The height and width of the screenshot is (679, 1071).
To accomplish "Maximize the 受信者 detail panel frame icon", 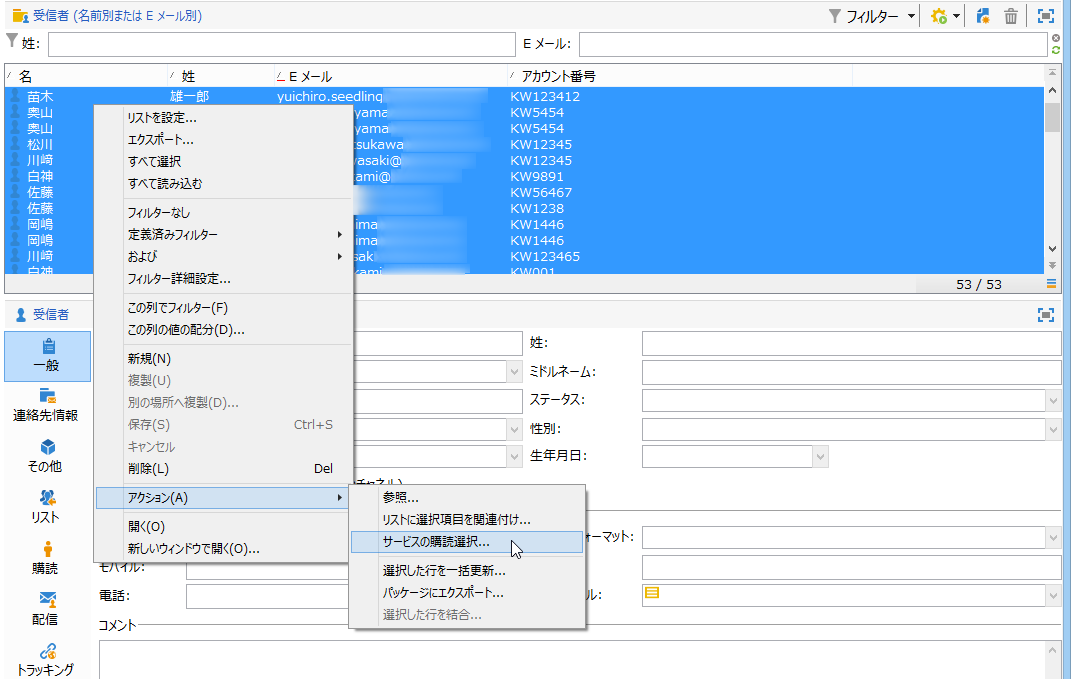I will pyautogui.click(x=1046, y=314).
